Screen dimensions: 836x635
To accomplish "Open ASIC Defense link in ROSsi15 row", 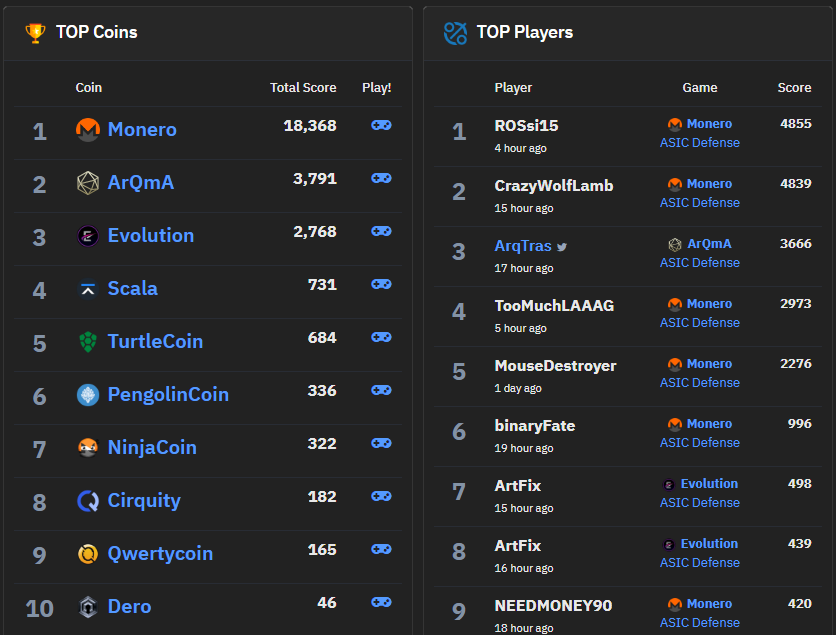I will point(700,143).
